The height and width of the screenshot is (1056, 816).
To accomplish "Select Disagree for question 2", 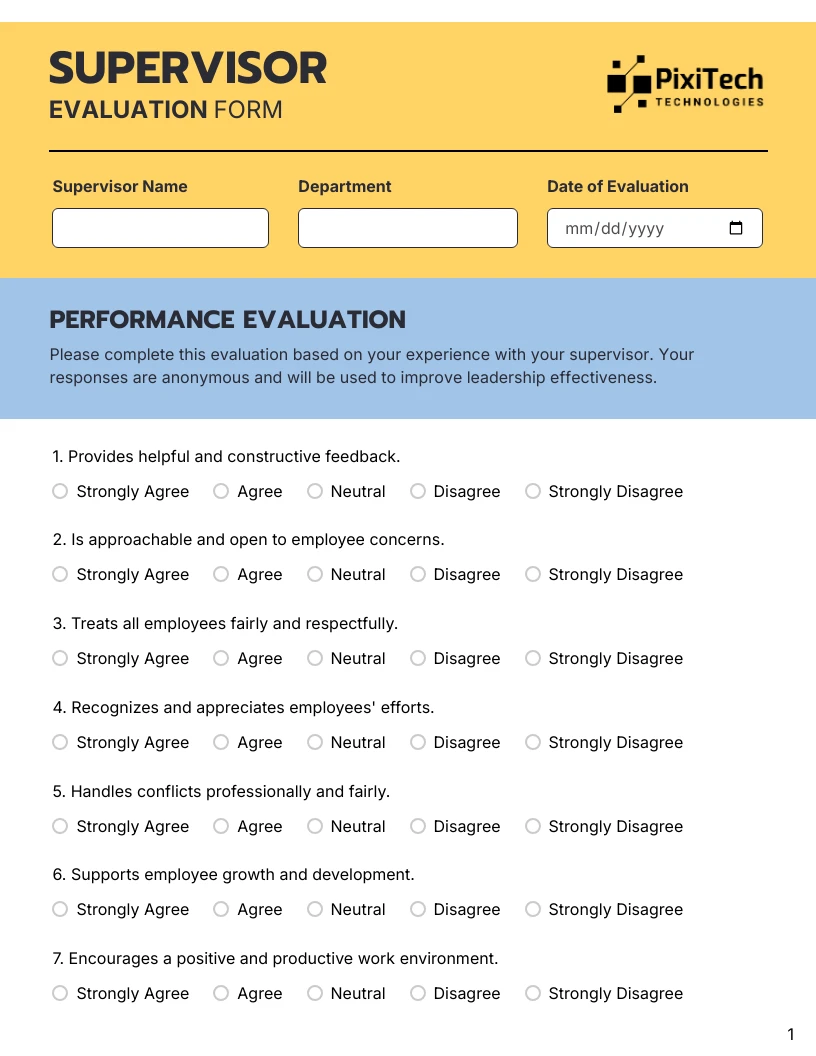I will (x=417, y=574).
